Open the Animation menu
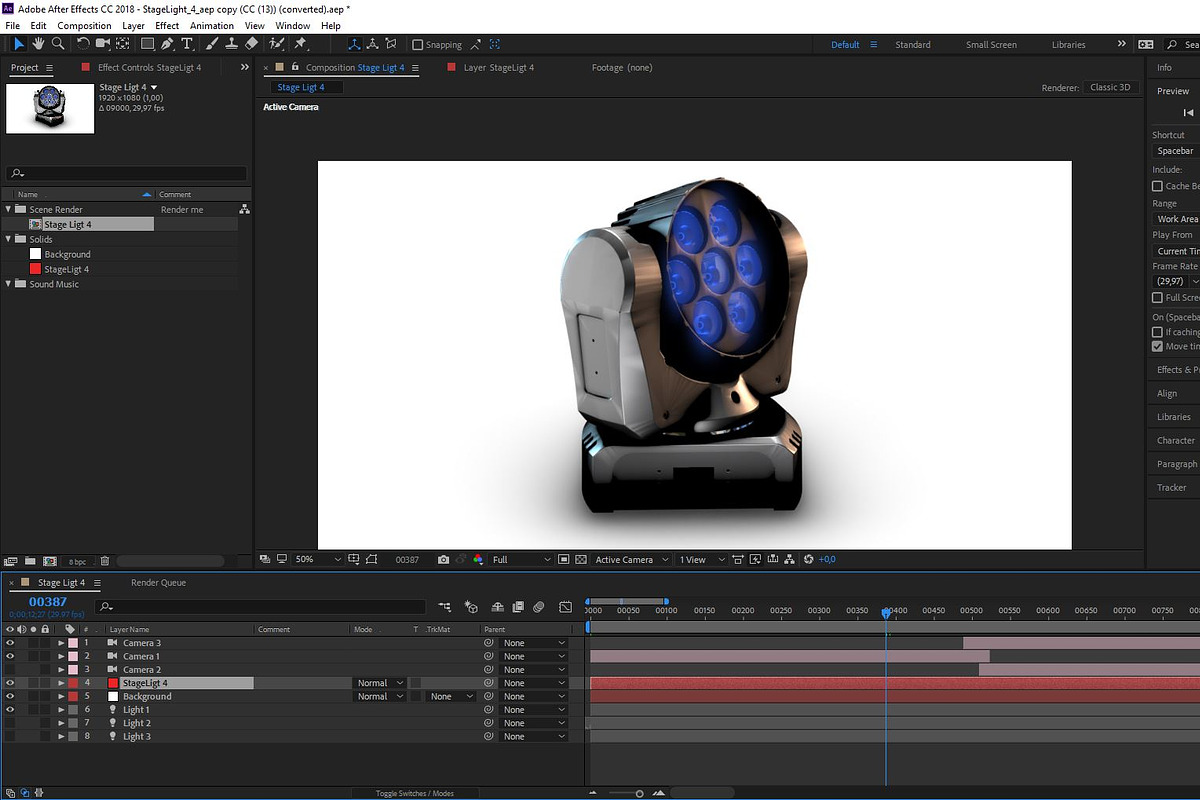 pos(211,25)
